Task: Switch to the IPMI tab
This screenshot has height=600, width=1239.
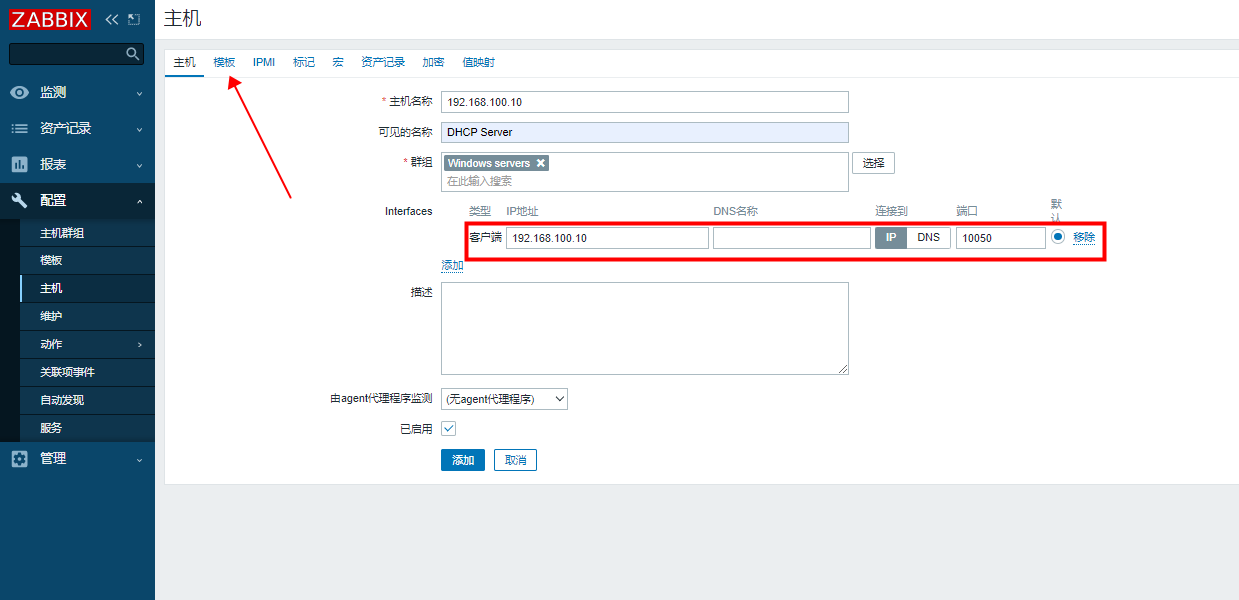Action: [264, 62]
